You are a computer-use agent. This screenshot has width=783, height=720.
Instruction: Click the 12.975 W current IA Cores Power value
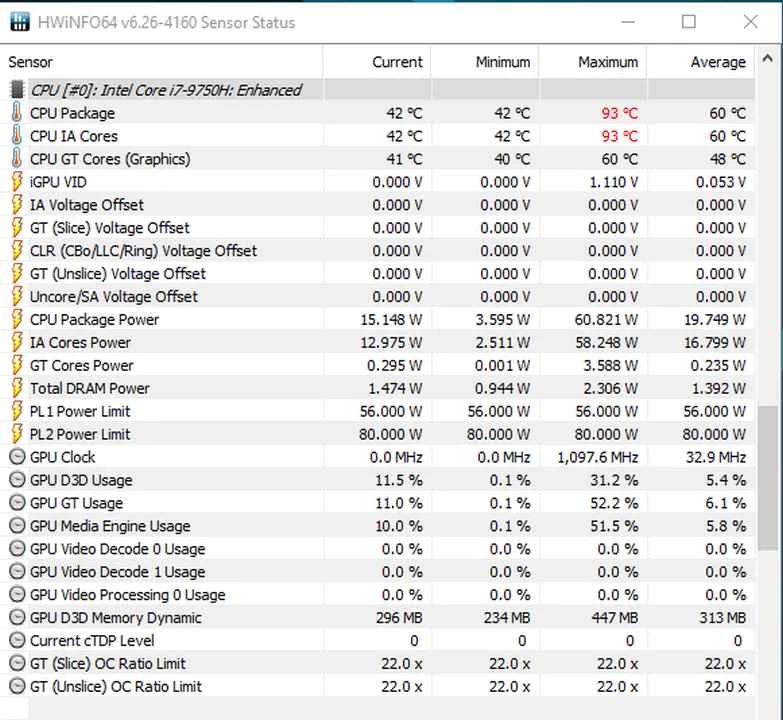[x=391, y=343]
